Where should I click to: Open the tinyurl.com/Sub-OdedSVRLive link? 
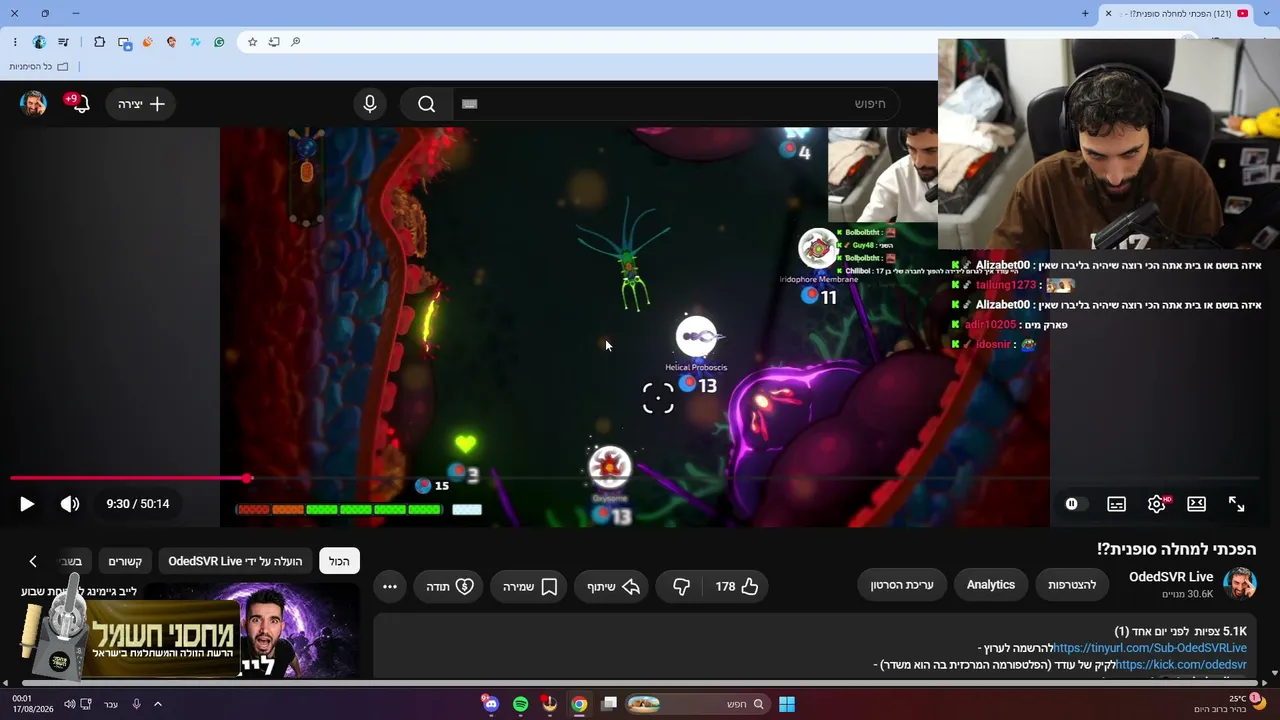point(1150,648)
